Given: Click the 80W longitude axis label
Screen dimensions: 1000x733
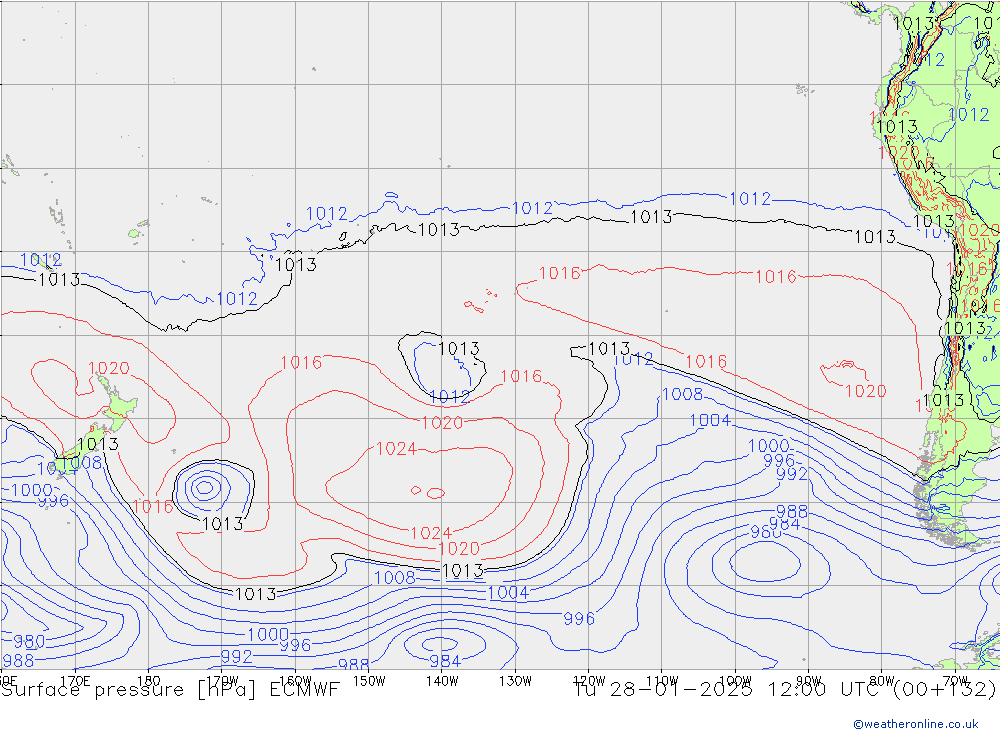Looking at the screenshot, I should coord(881,680).
